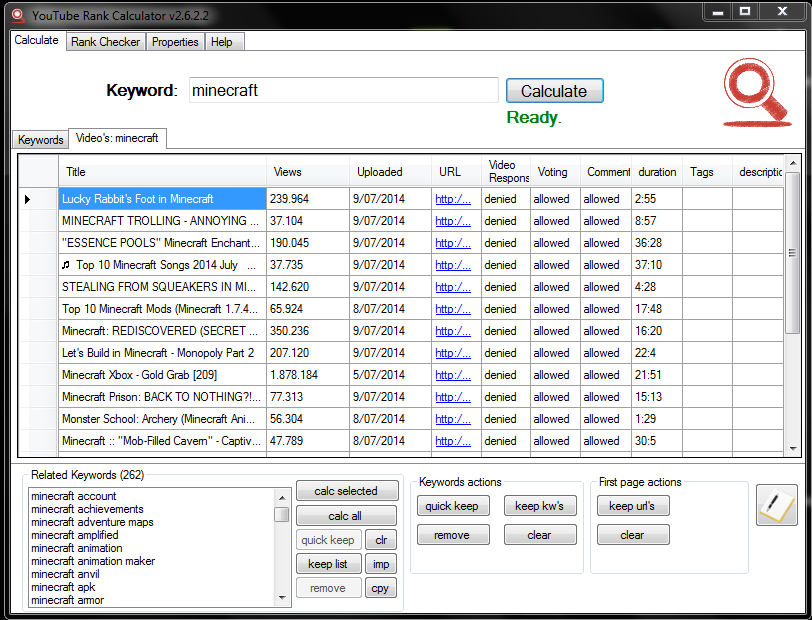Click quick keep under Keywords actions

tap(453, 506)
